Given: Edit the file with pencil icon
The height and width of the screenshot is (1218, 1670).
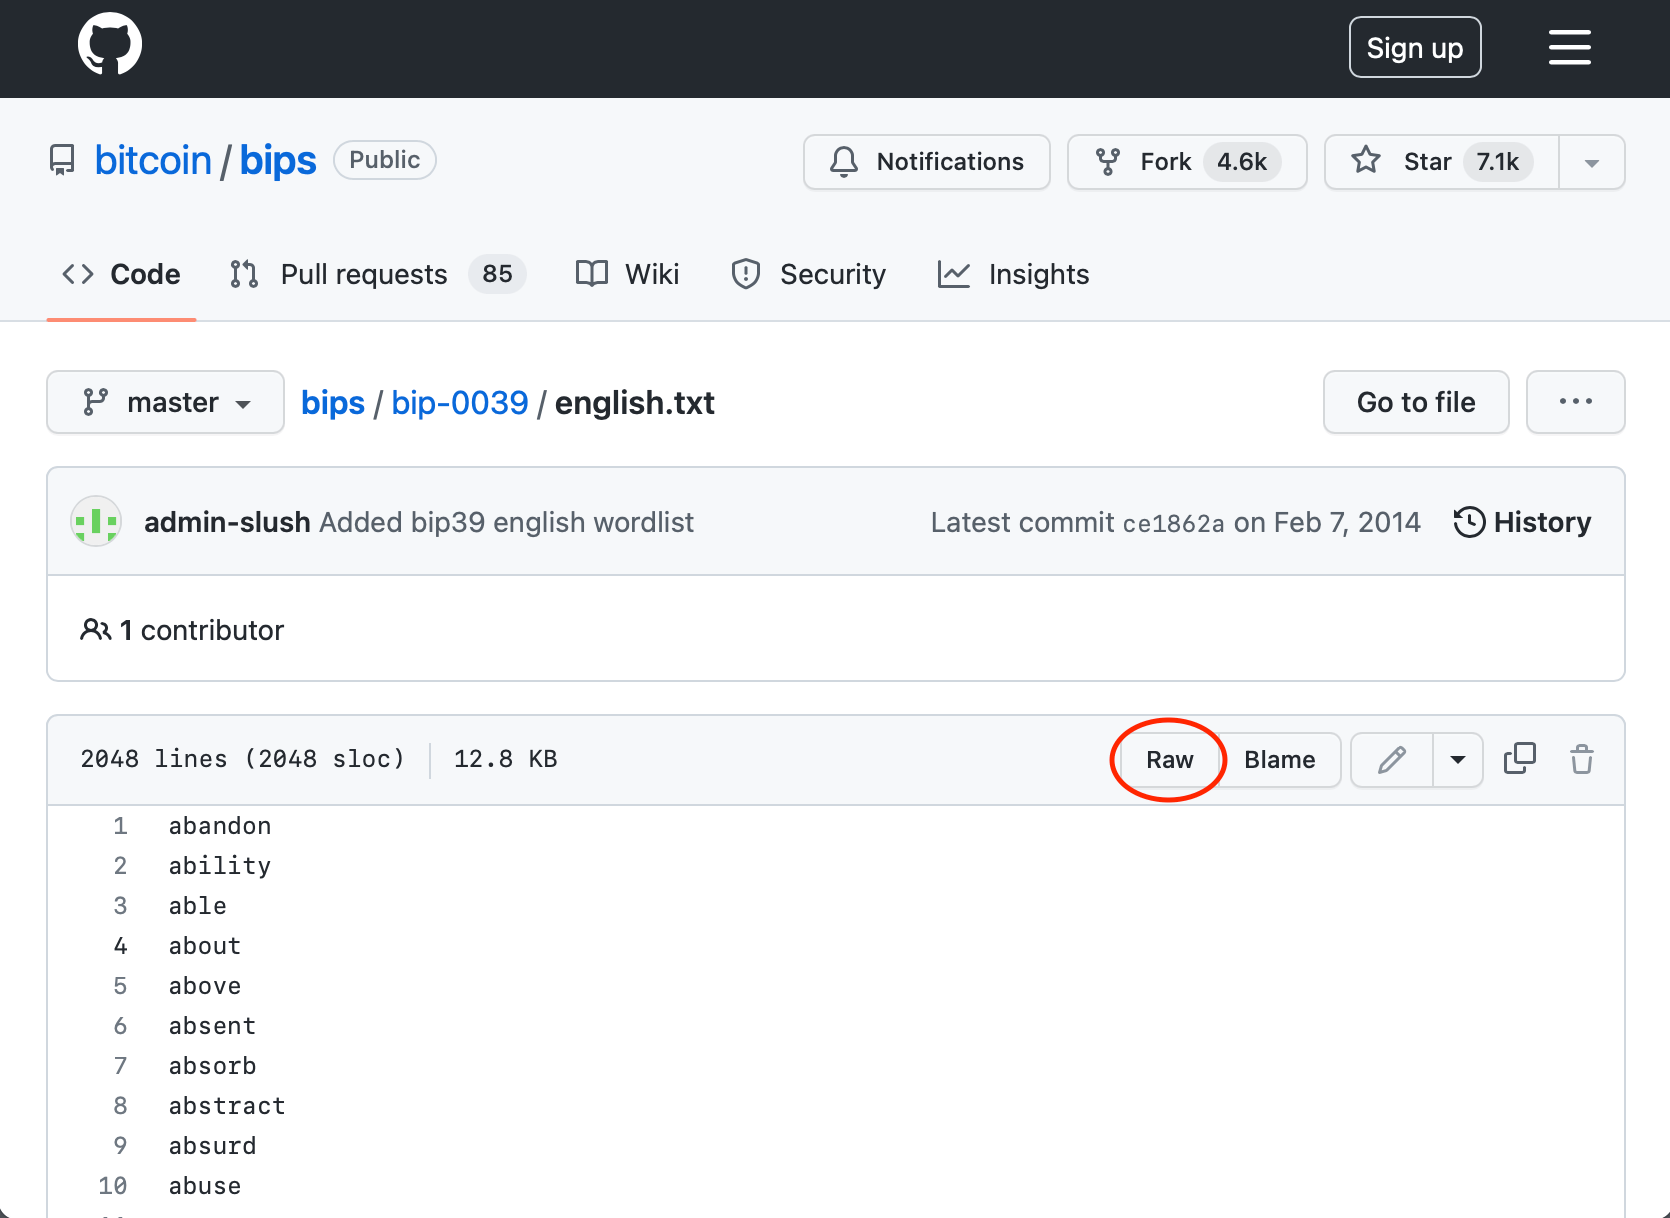Looking at the screenshot, I should [x=1392, y=760].
